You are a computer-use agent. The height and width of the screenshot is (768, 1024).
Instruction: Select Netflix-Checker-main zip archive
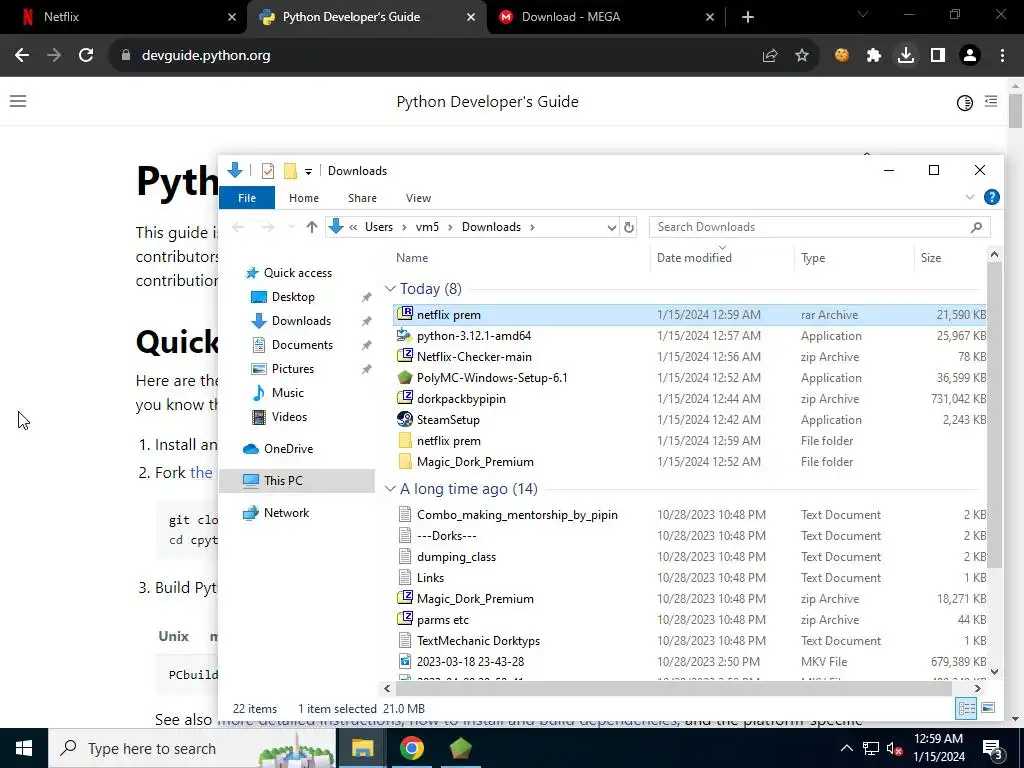pyautogui.click(x=690, y=357)
